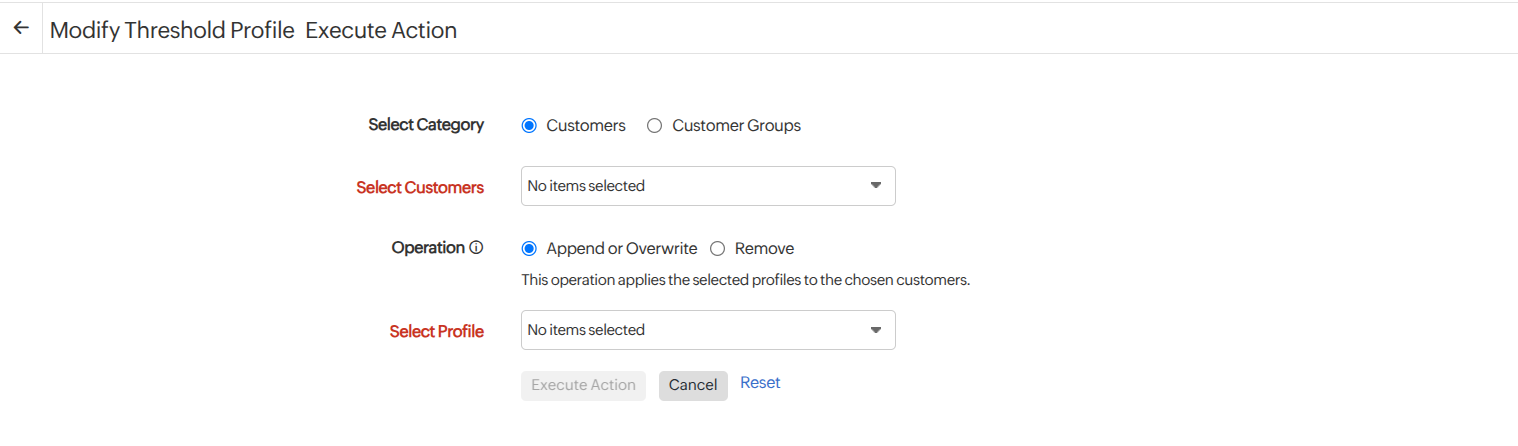Switch operation to Remove
The width and height of the screenshot is (1518, 446).
(717, 249)
